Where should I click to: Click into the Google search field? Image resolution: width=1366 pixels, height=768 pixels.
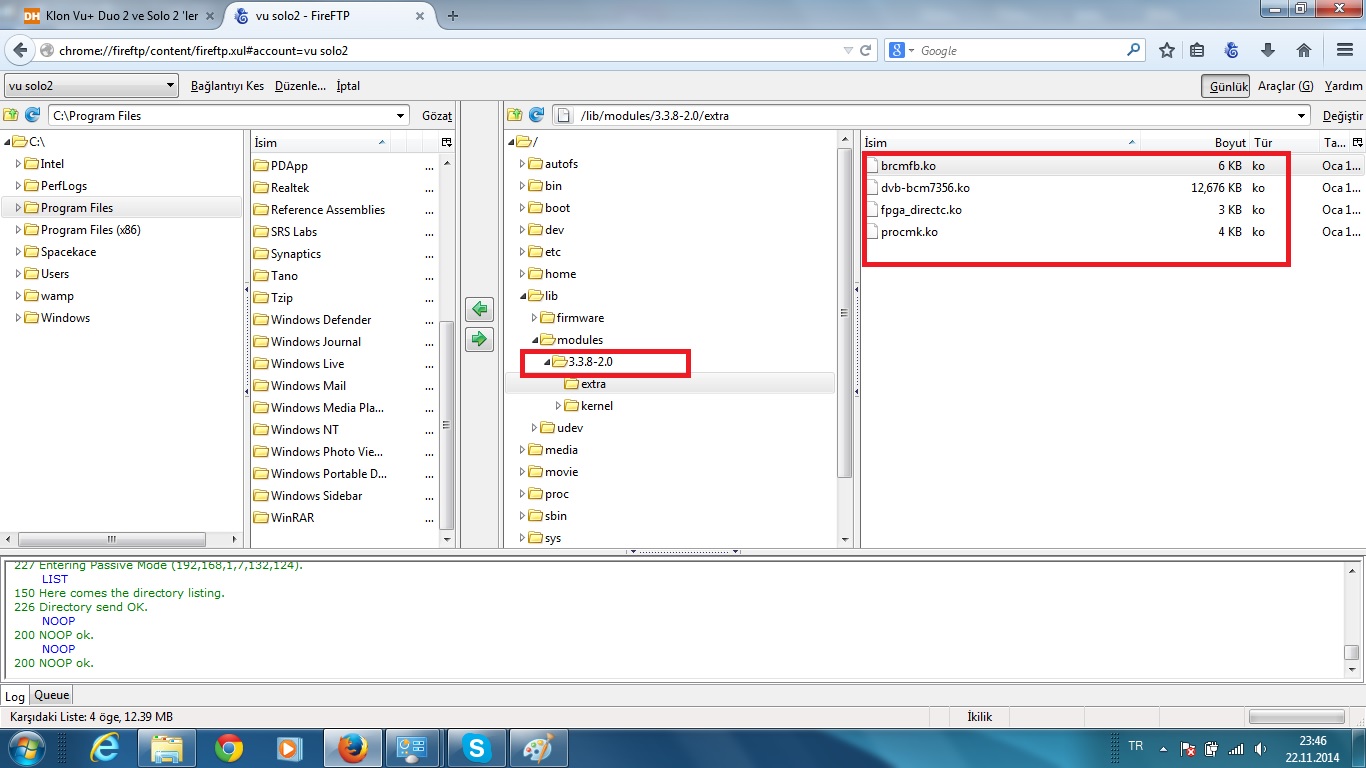[1020, 50]
